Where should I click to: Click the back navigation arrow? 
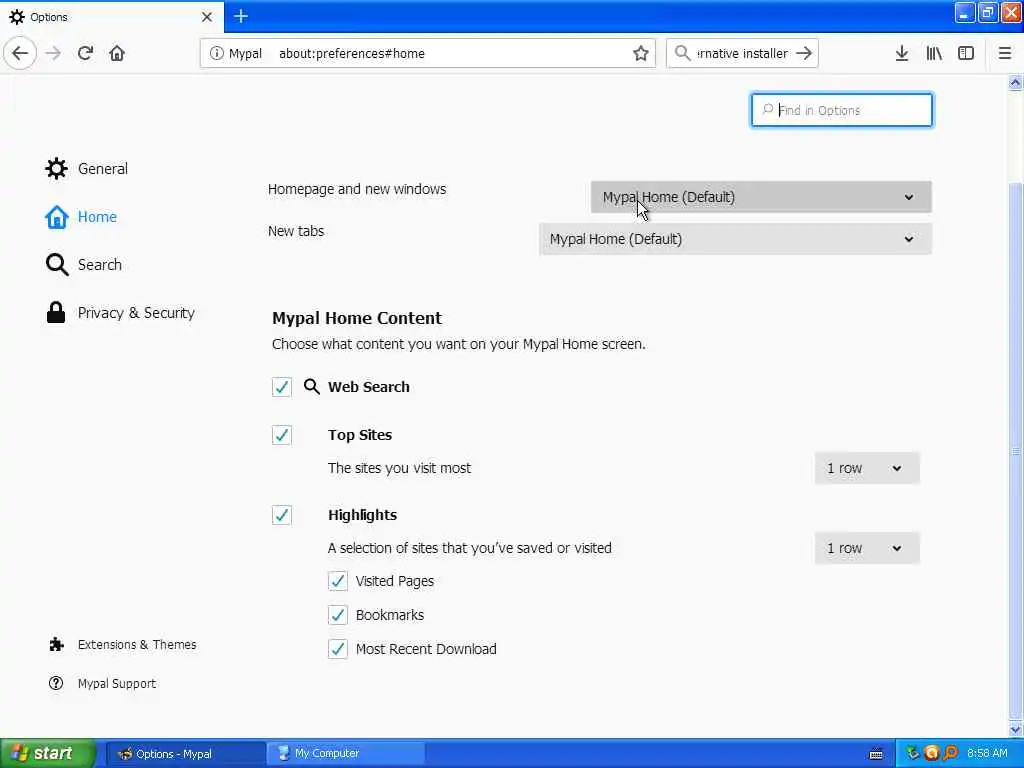20,53
